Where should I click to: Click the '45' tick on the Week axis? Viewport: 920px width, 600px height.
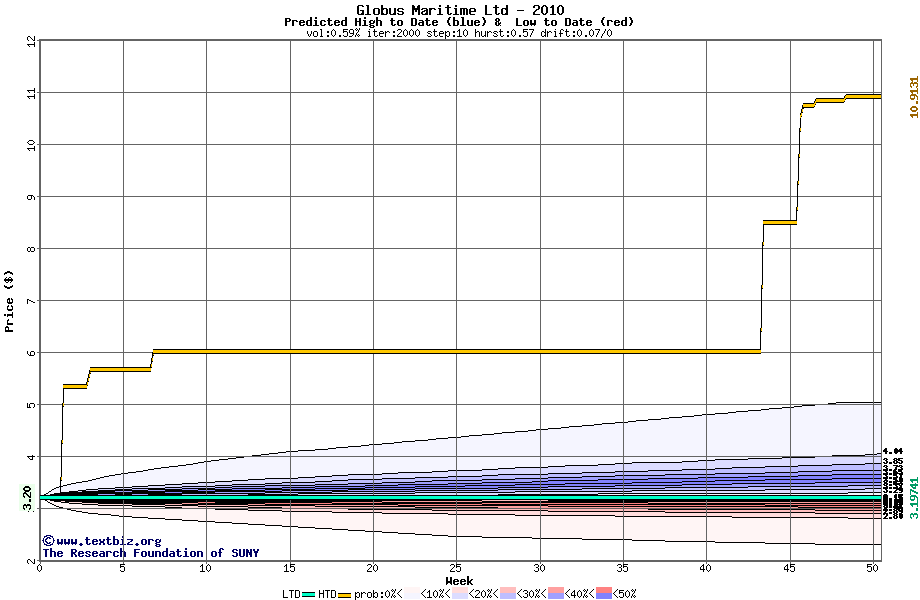click(x=789, y=568)
